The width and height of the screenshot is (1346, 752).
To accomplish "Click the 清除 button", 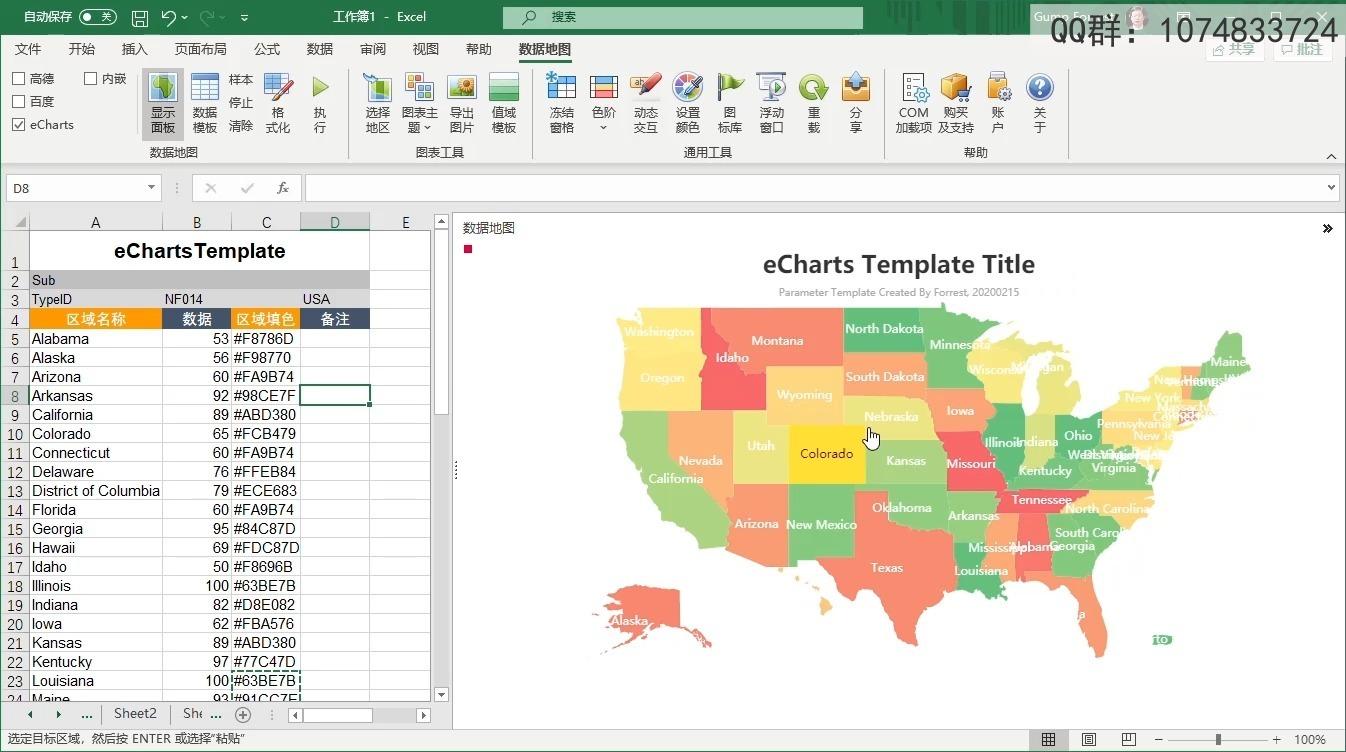I will [241, 126].
